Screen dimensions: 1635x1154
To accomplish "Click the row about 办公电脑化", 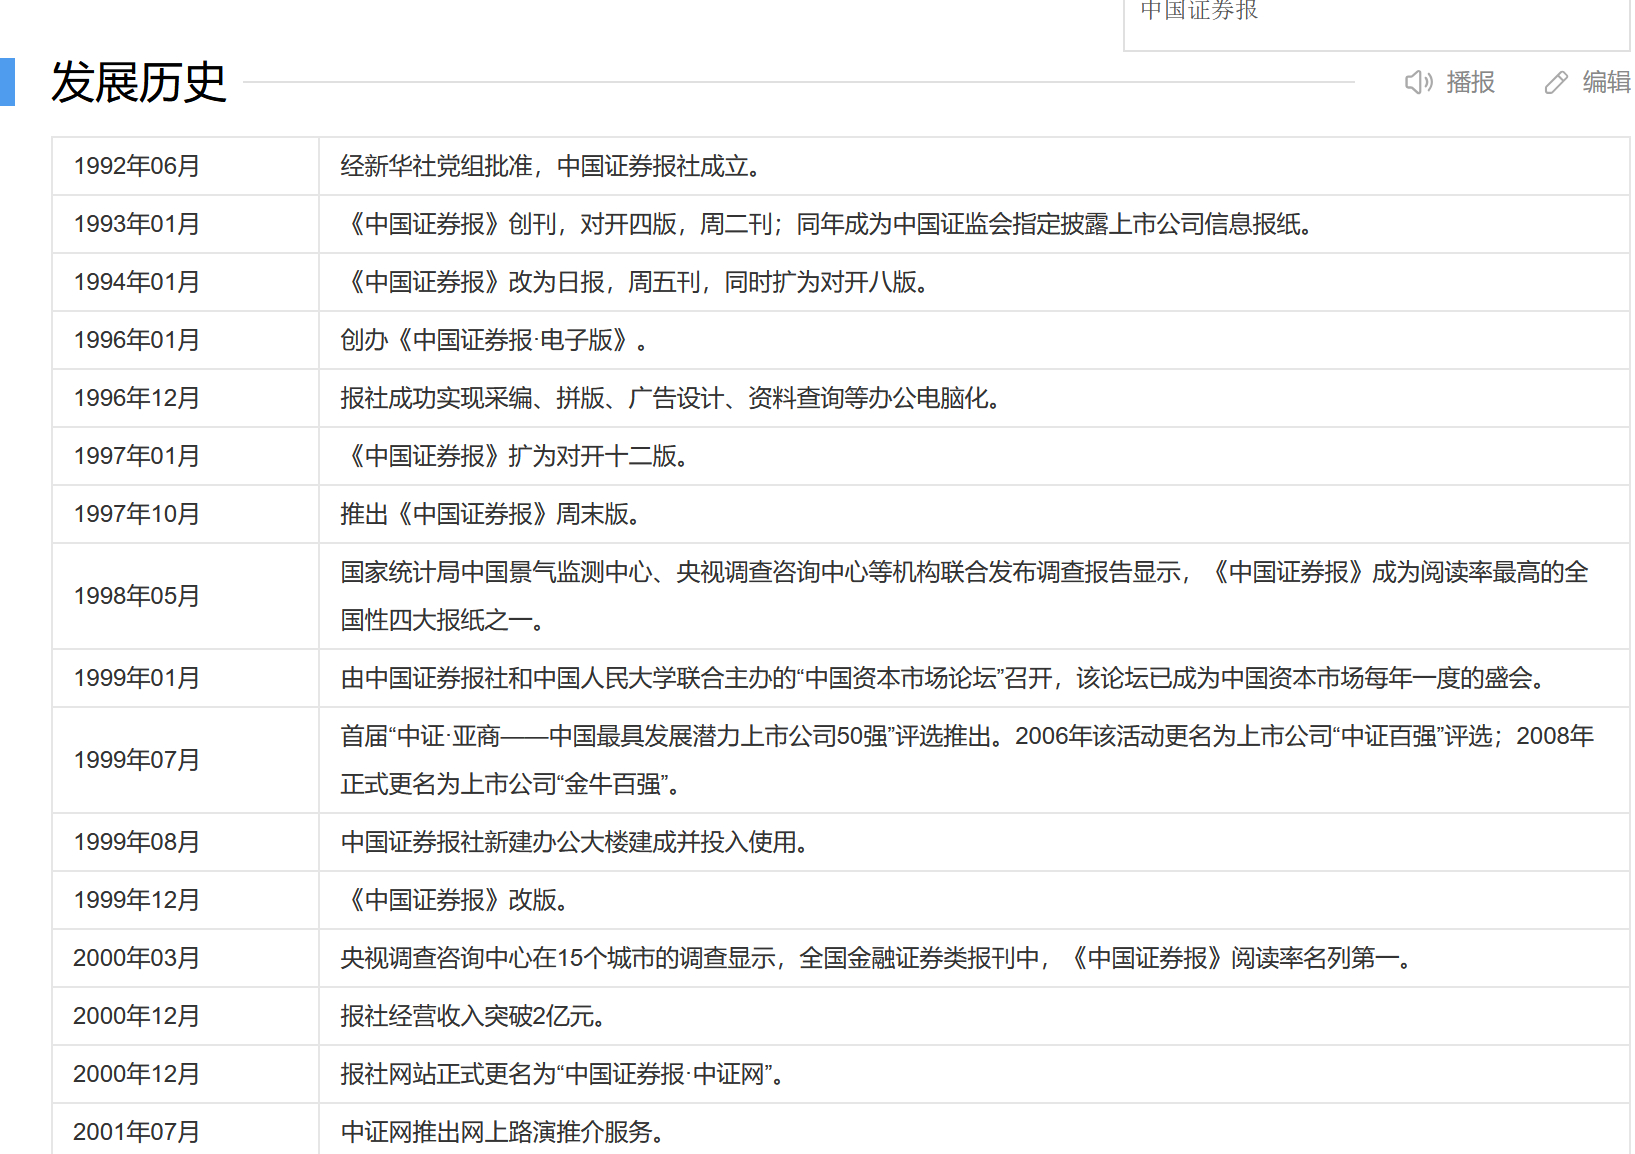I will click(x=974, y=398).
